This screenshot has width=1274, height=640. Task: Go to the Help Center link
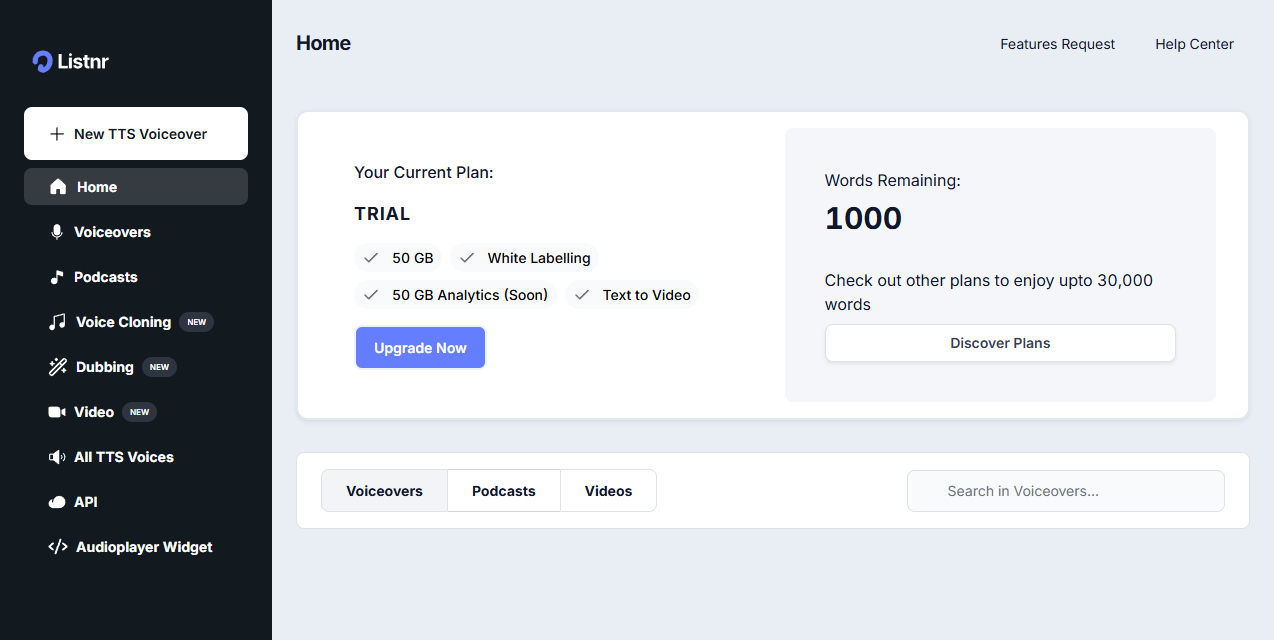(x=1194, y=44)
